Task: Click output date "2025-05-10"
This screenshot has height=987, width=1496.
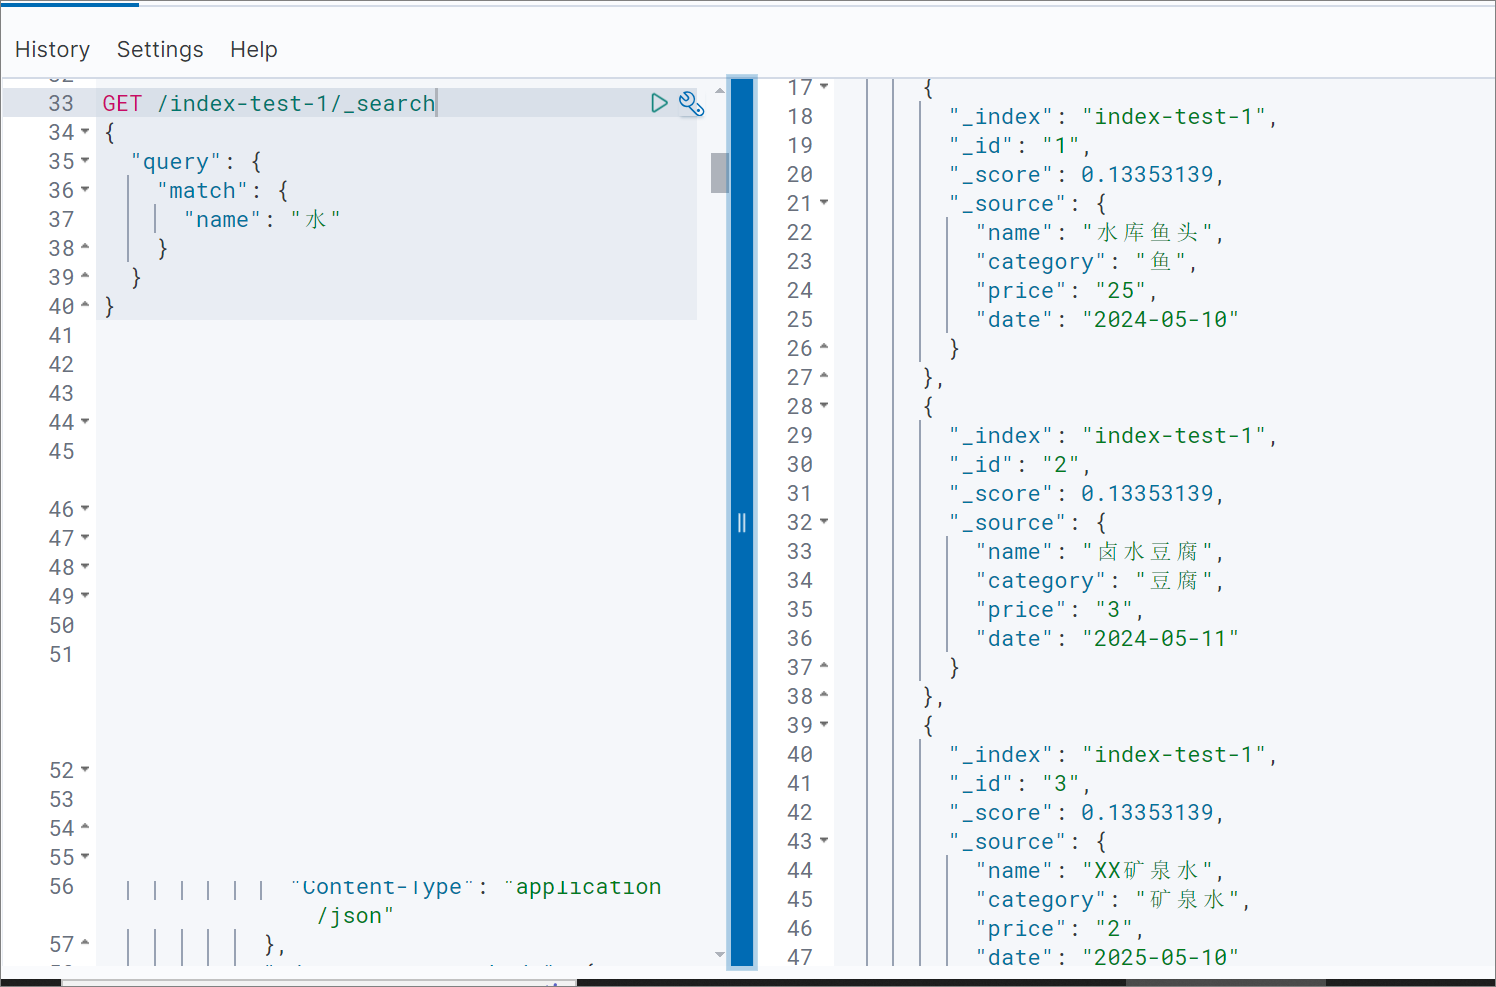Action: tap(1160, 958)
